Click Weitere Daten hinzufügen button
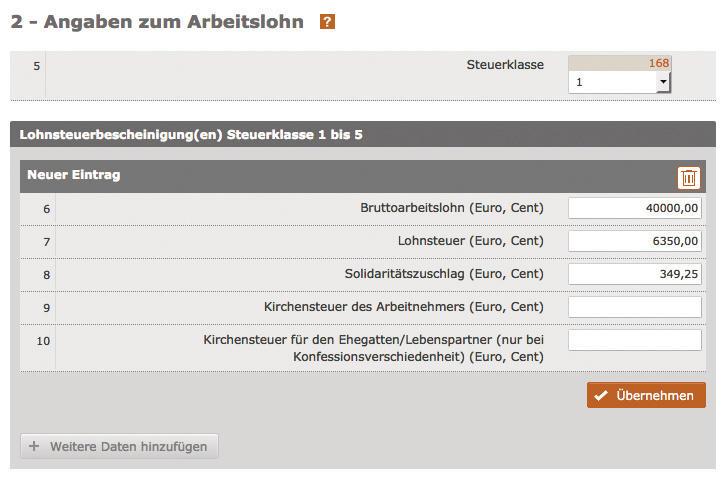 119,447
